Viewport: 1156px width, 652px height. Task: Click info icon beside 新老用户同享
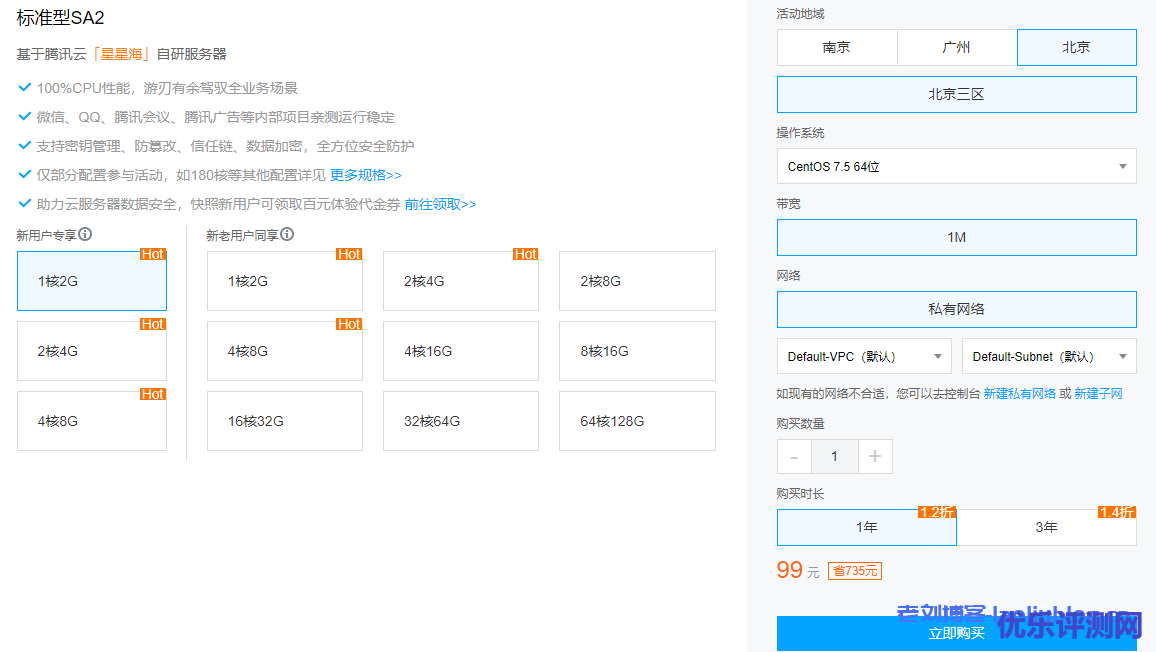(287, 234)
